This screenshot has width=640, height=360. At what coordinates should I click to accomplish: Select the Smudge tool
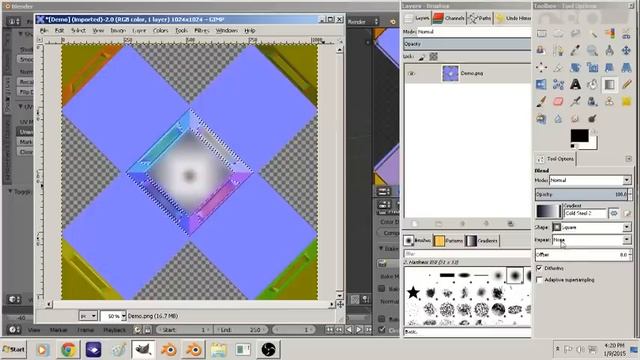[x=576, y=119]
